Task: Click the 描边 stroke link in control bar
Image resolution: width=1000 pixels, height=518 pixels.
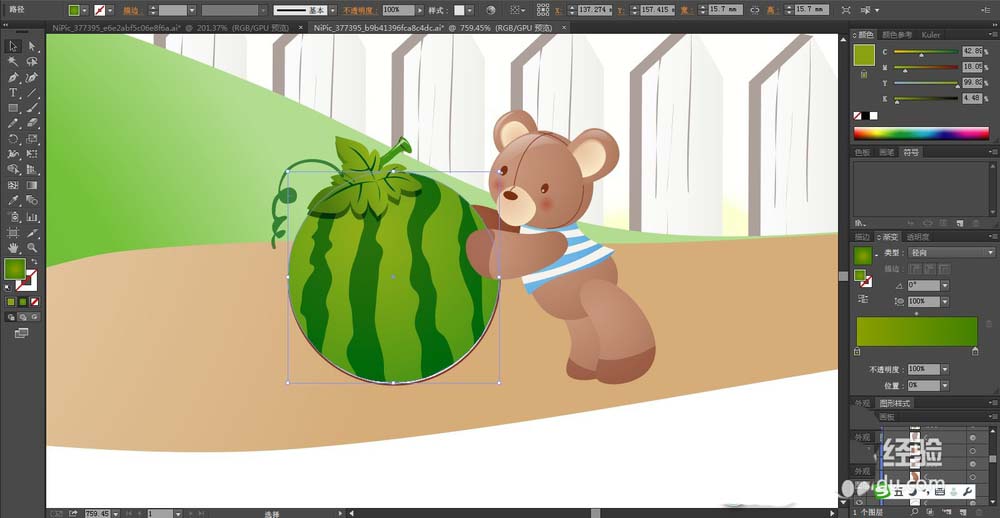Action: coord(131,10)
